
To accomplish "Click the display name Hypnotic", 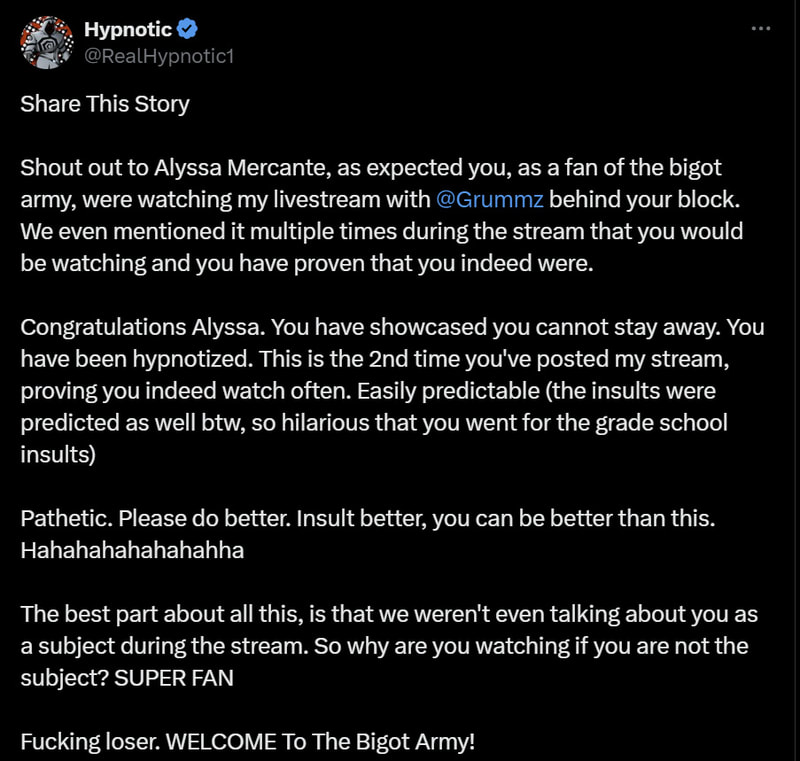I will click(128, 29).
